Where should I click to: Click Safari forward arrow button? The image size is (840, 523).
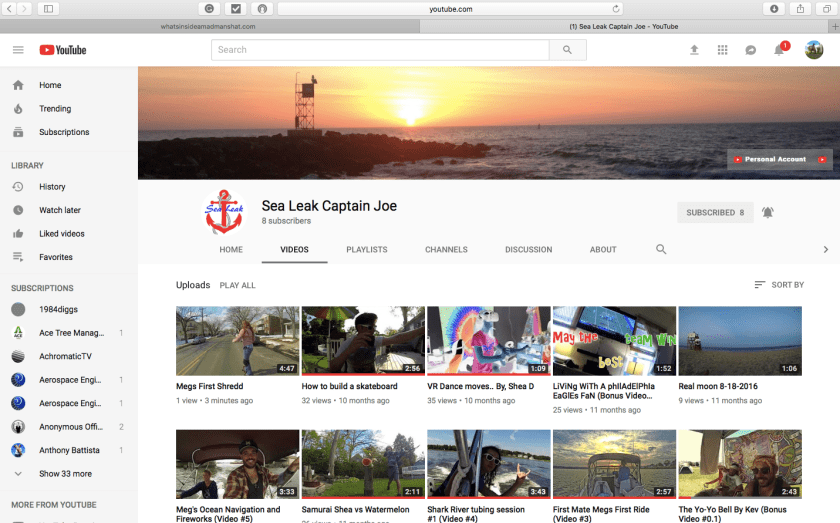point(24,9)
